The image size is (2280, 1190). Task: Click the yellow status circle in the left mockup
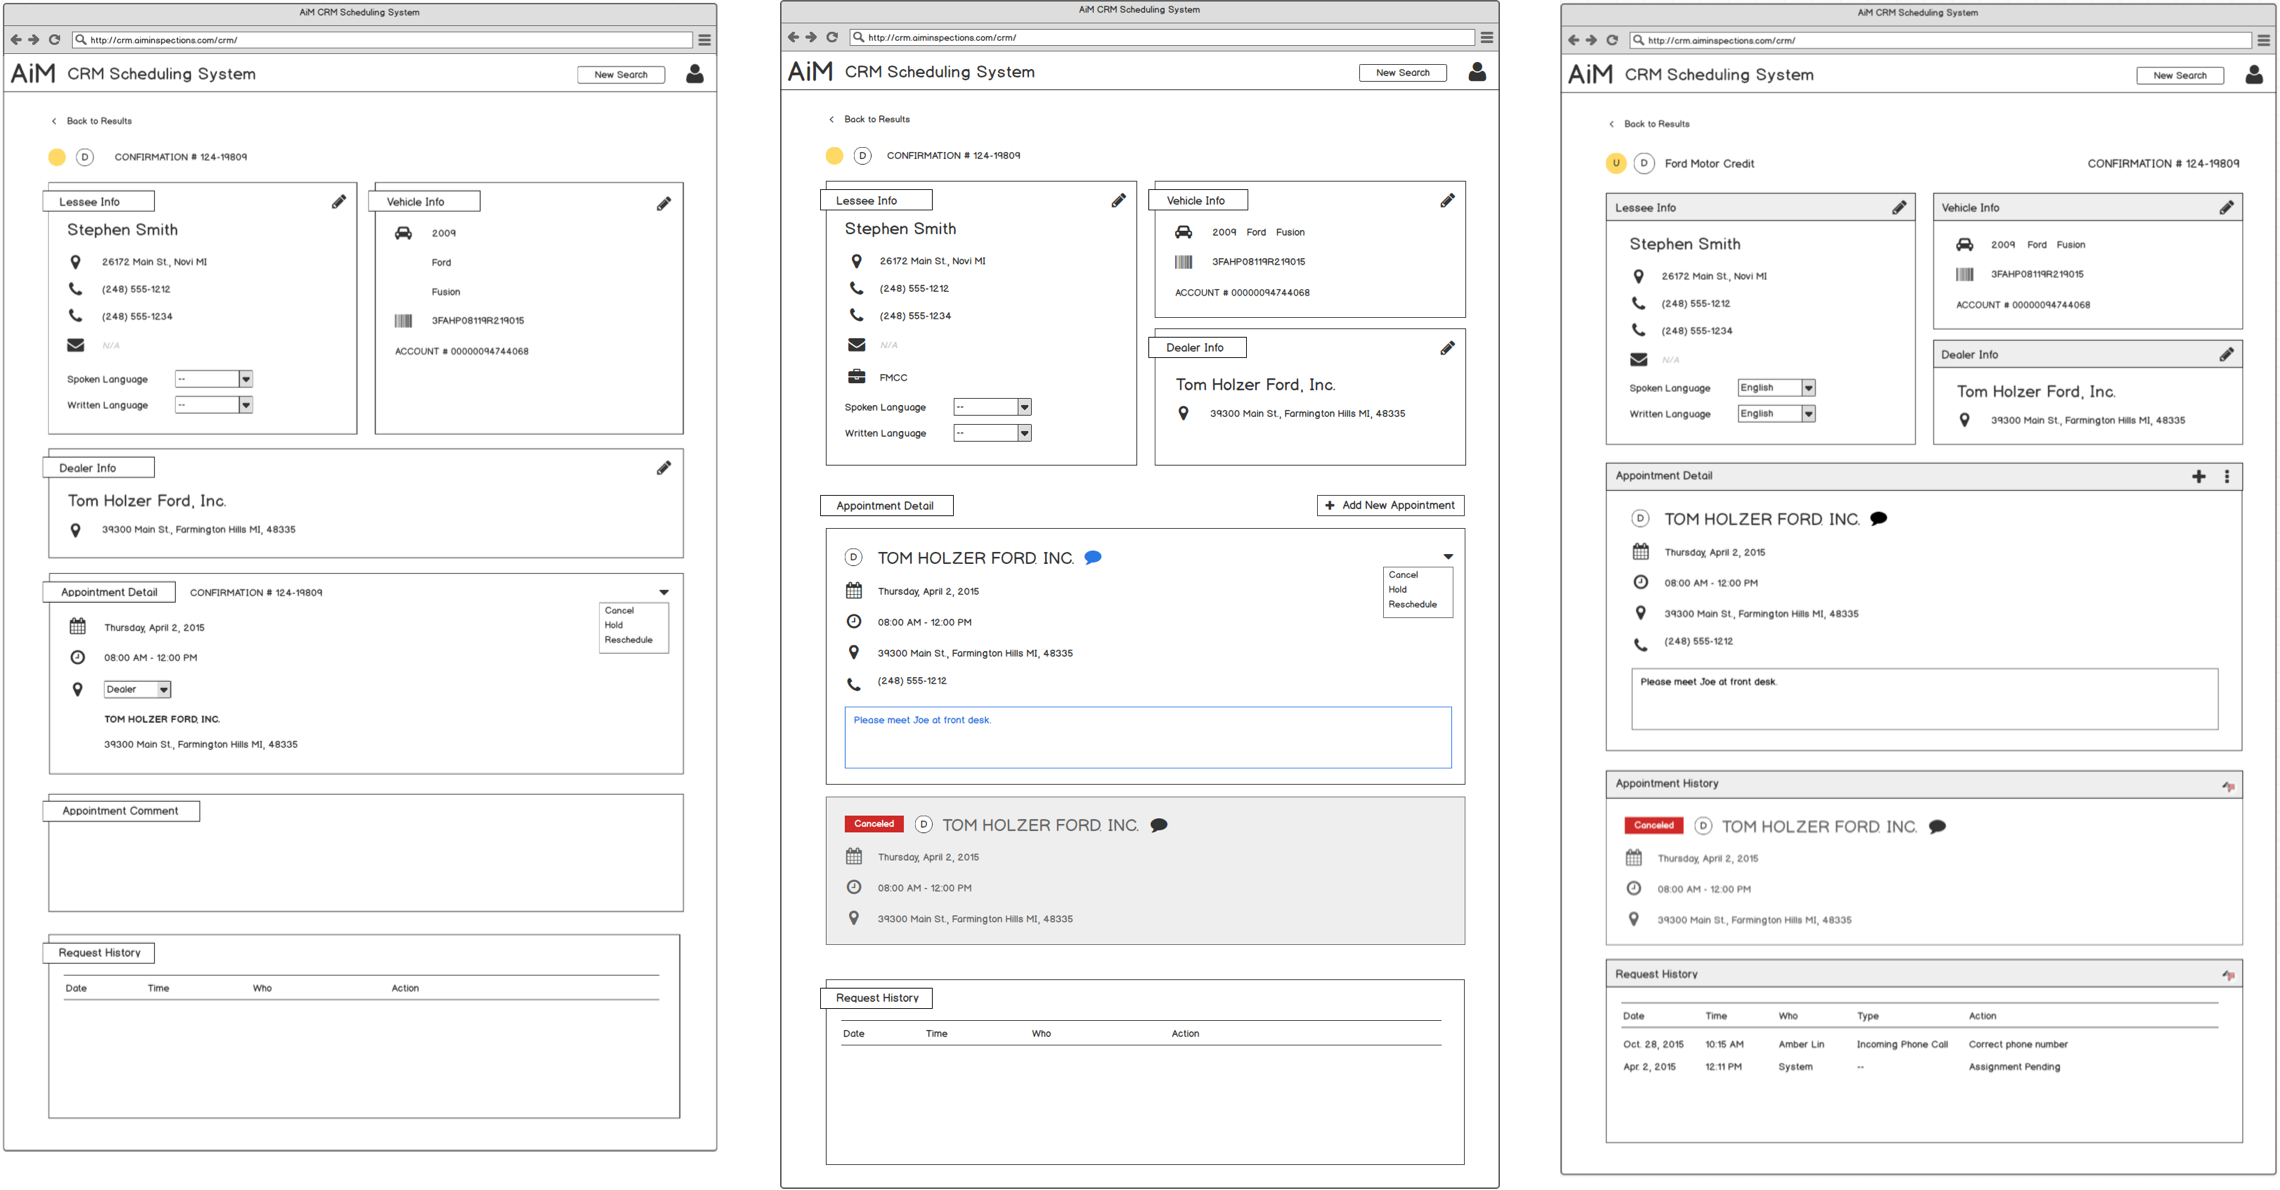(57, 157)
